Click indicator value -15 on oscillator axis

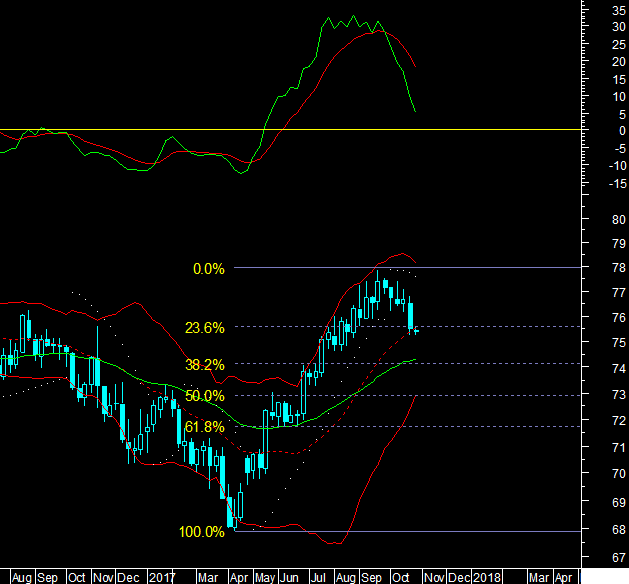(x=617, y=184)
